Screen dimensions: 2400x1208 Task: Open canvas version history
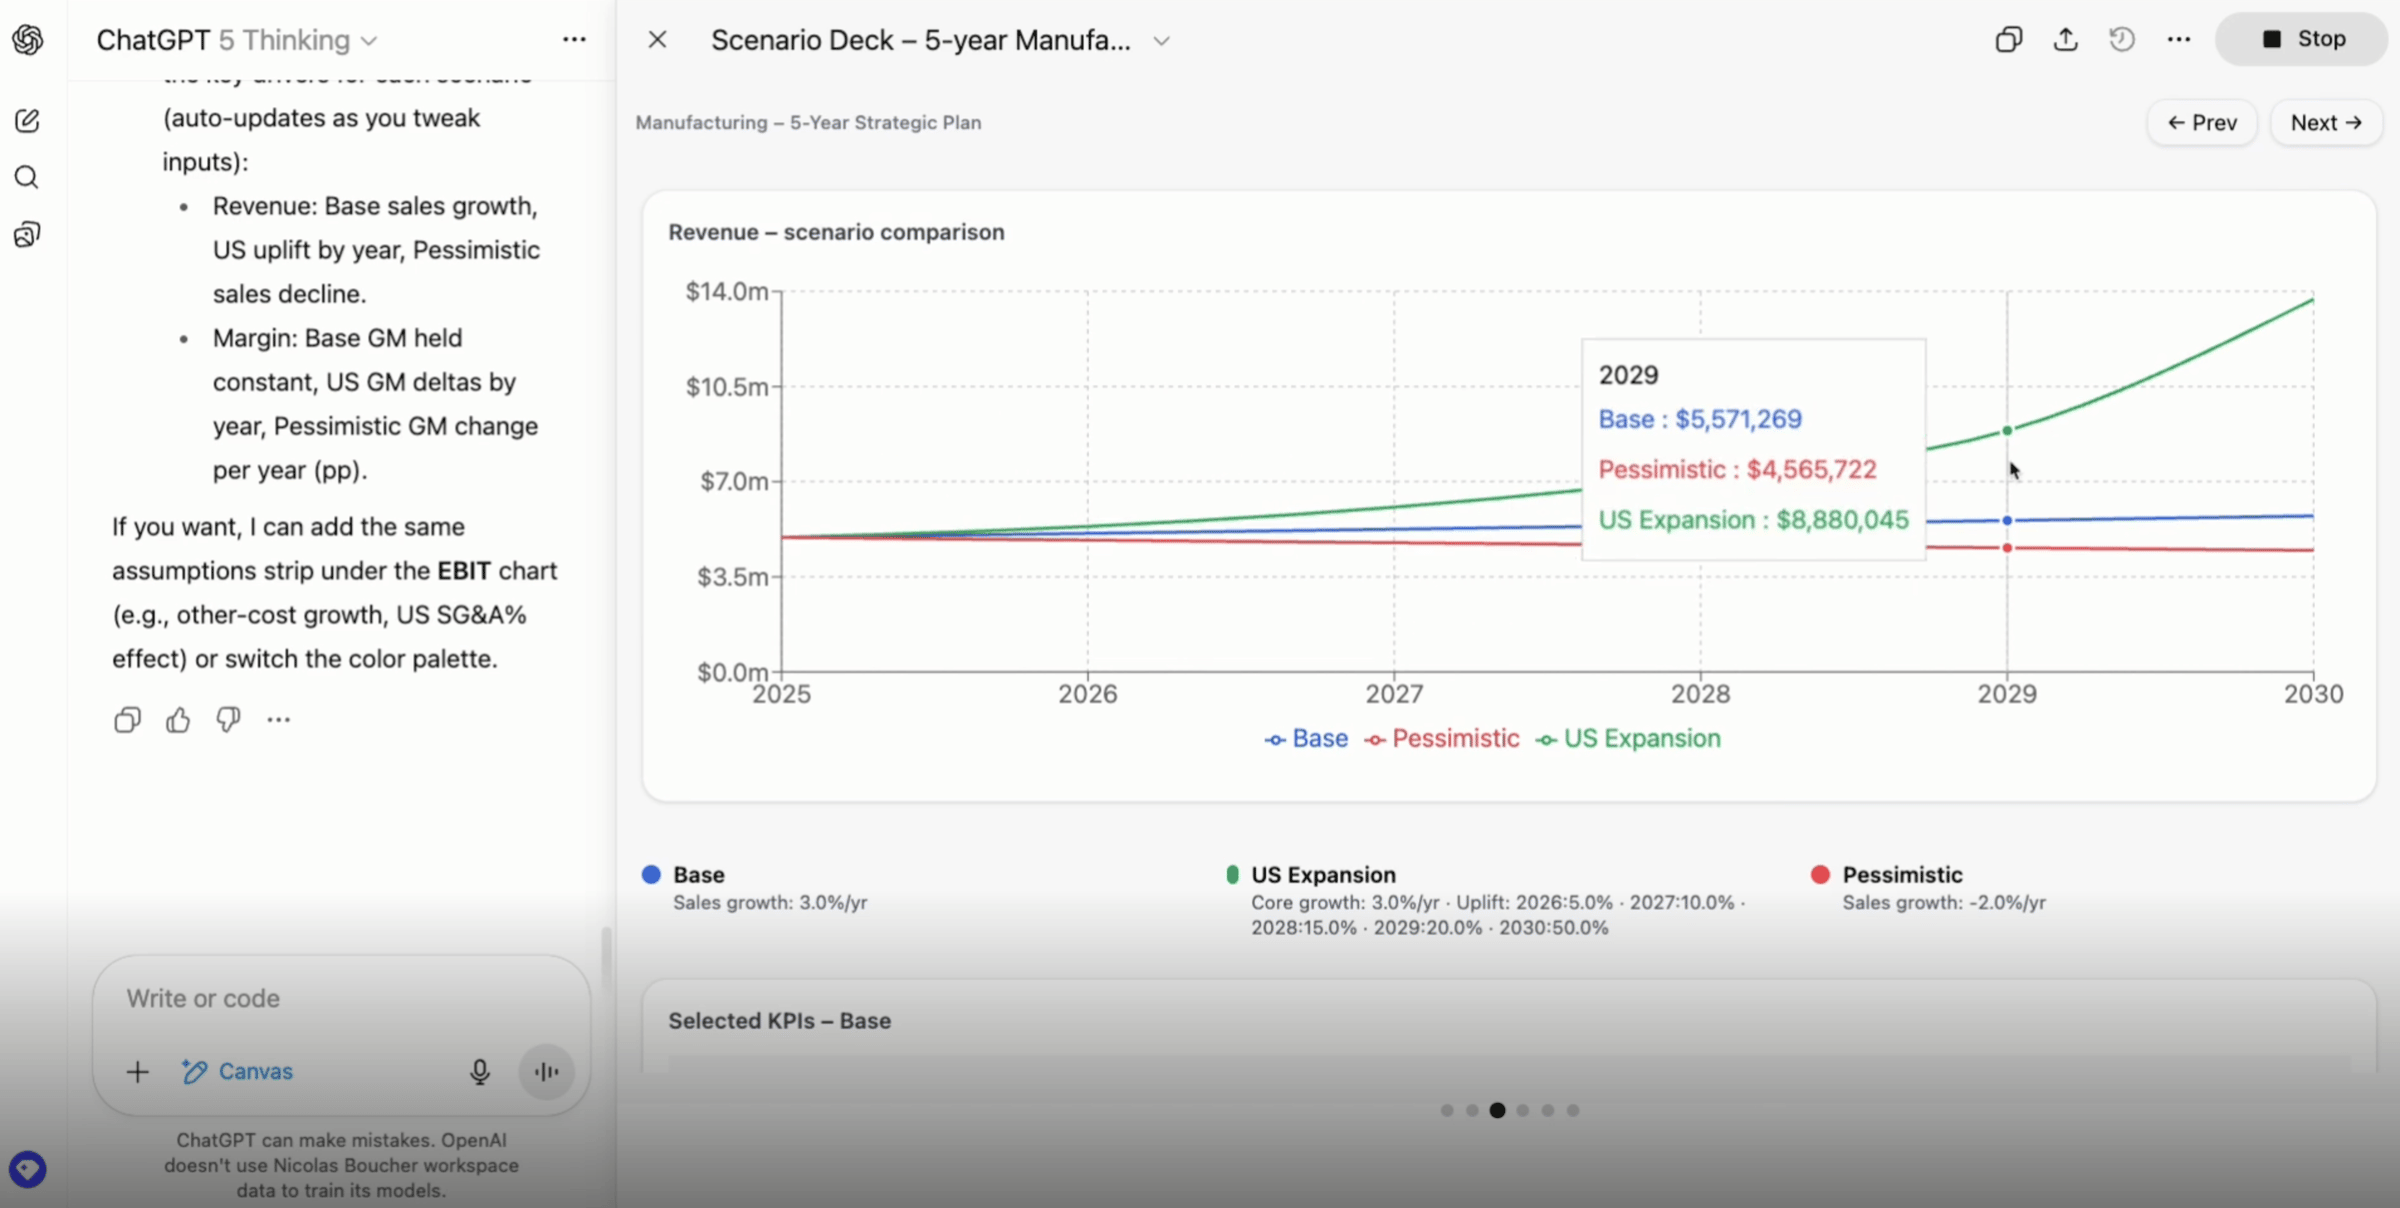[x=2122, y=40]
